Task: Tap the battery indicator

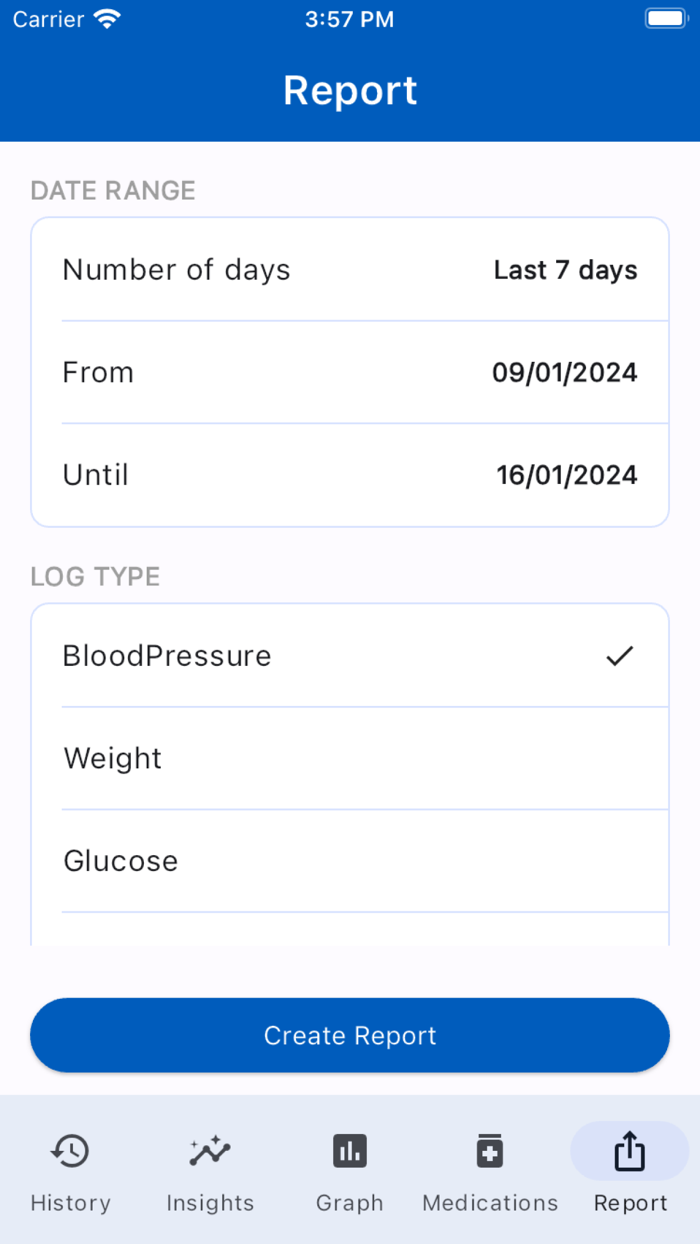Action: pyautogui.click(x=665, y=17)
